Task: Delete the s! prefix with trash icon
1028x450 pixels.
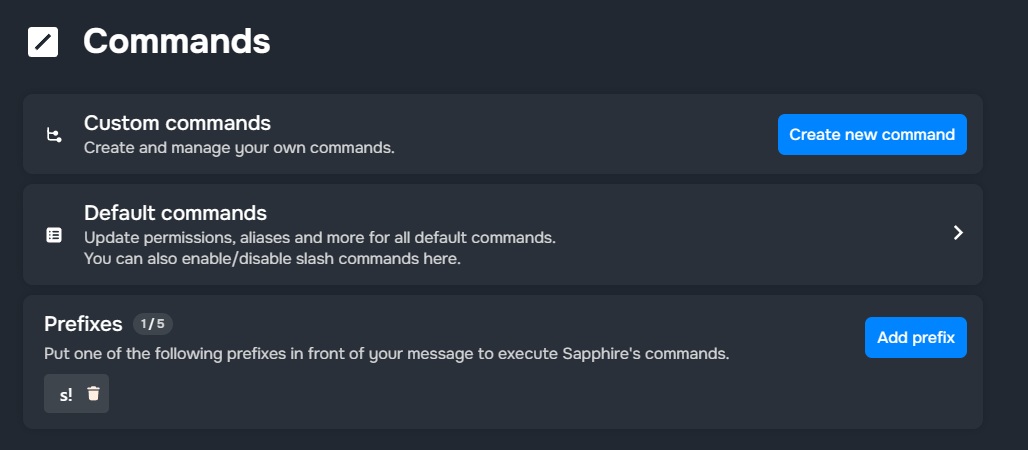Action: 93,394
